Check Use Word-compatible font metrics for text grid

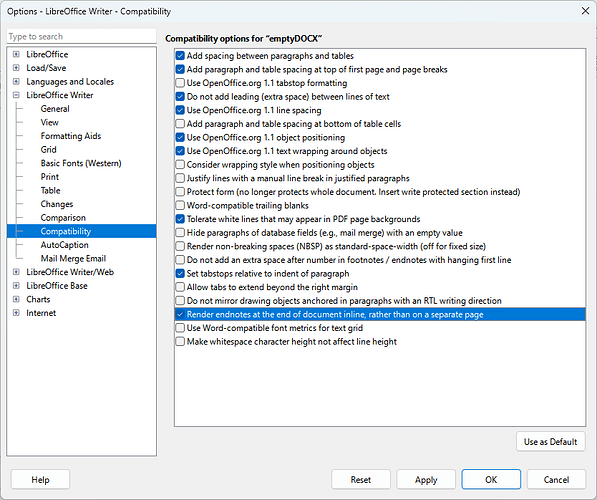coord(180,328)
